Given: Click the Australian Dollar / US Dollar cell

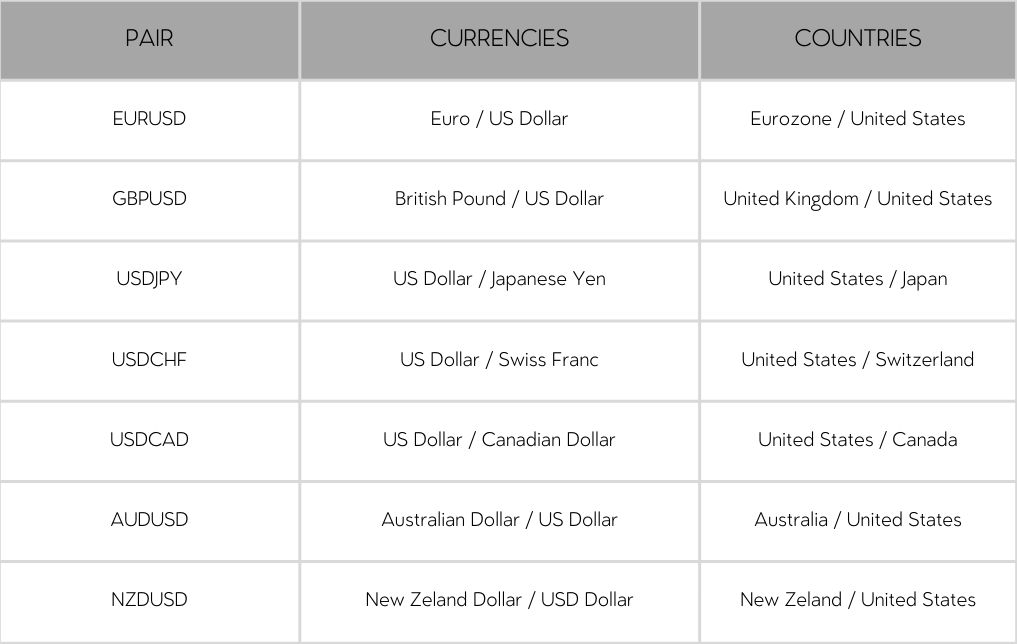Looking at the screenshot, I should click(499, 519).
